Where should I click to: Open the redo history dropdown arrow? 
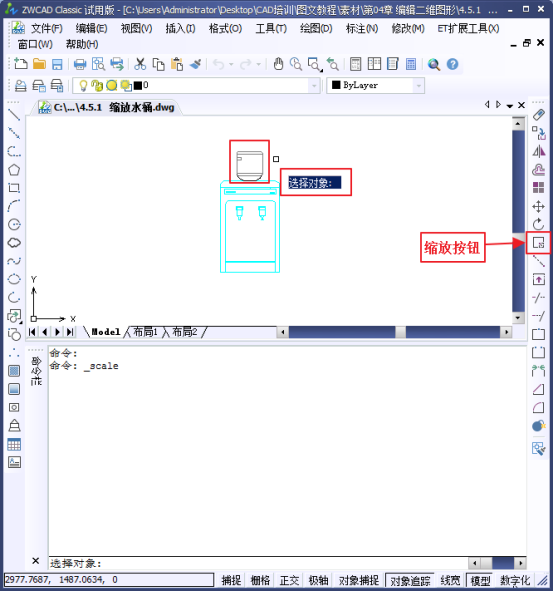click(259, 64)
